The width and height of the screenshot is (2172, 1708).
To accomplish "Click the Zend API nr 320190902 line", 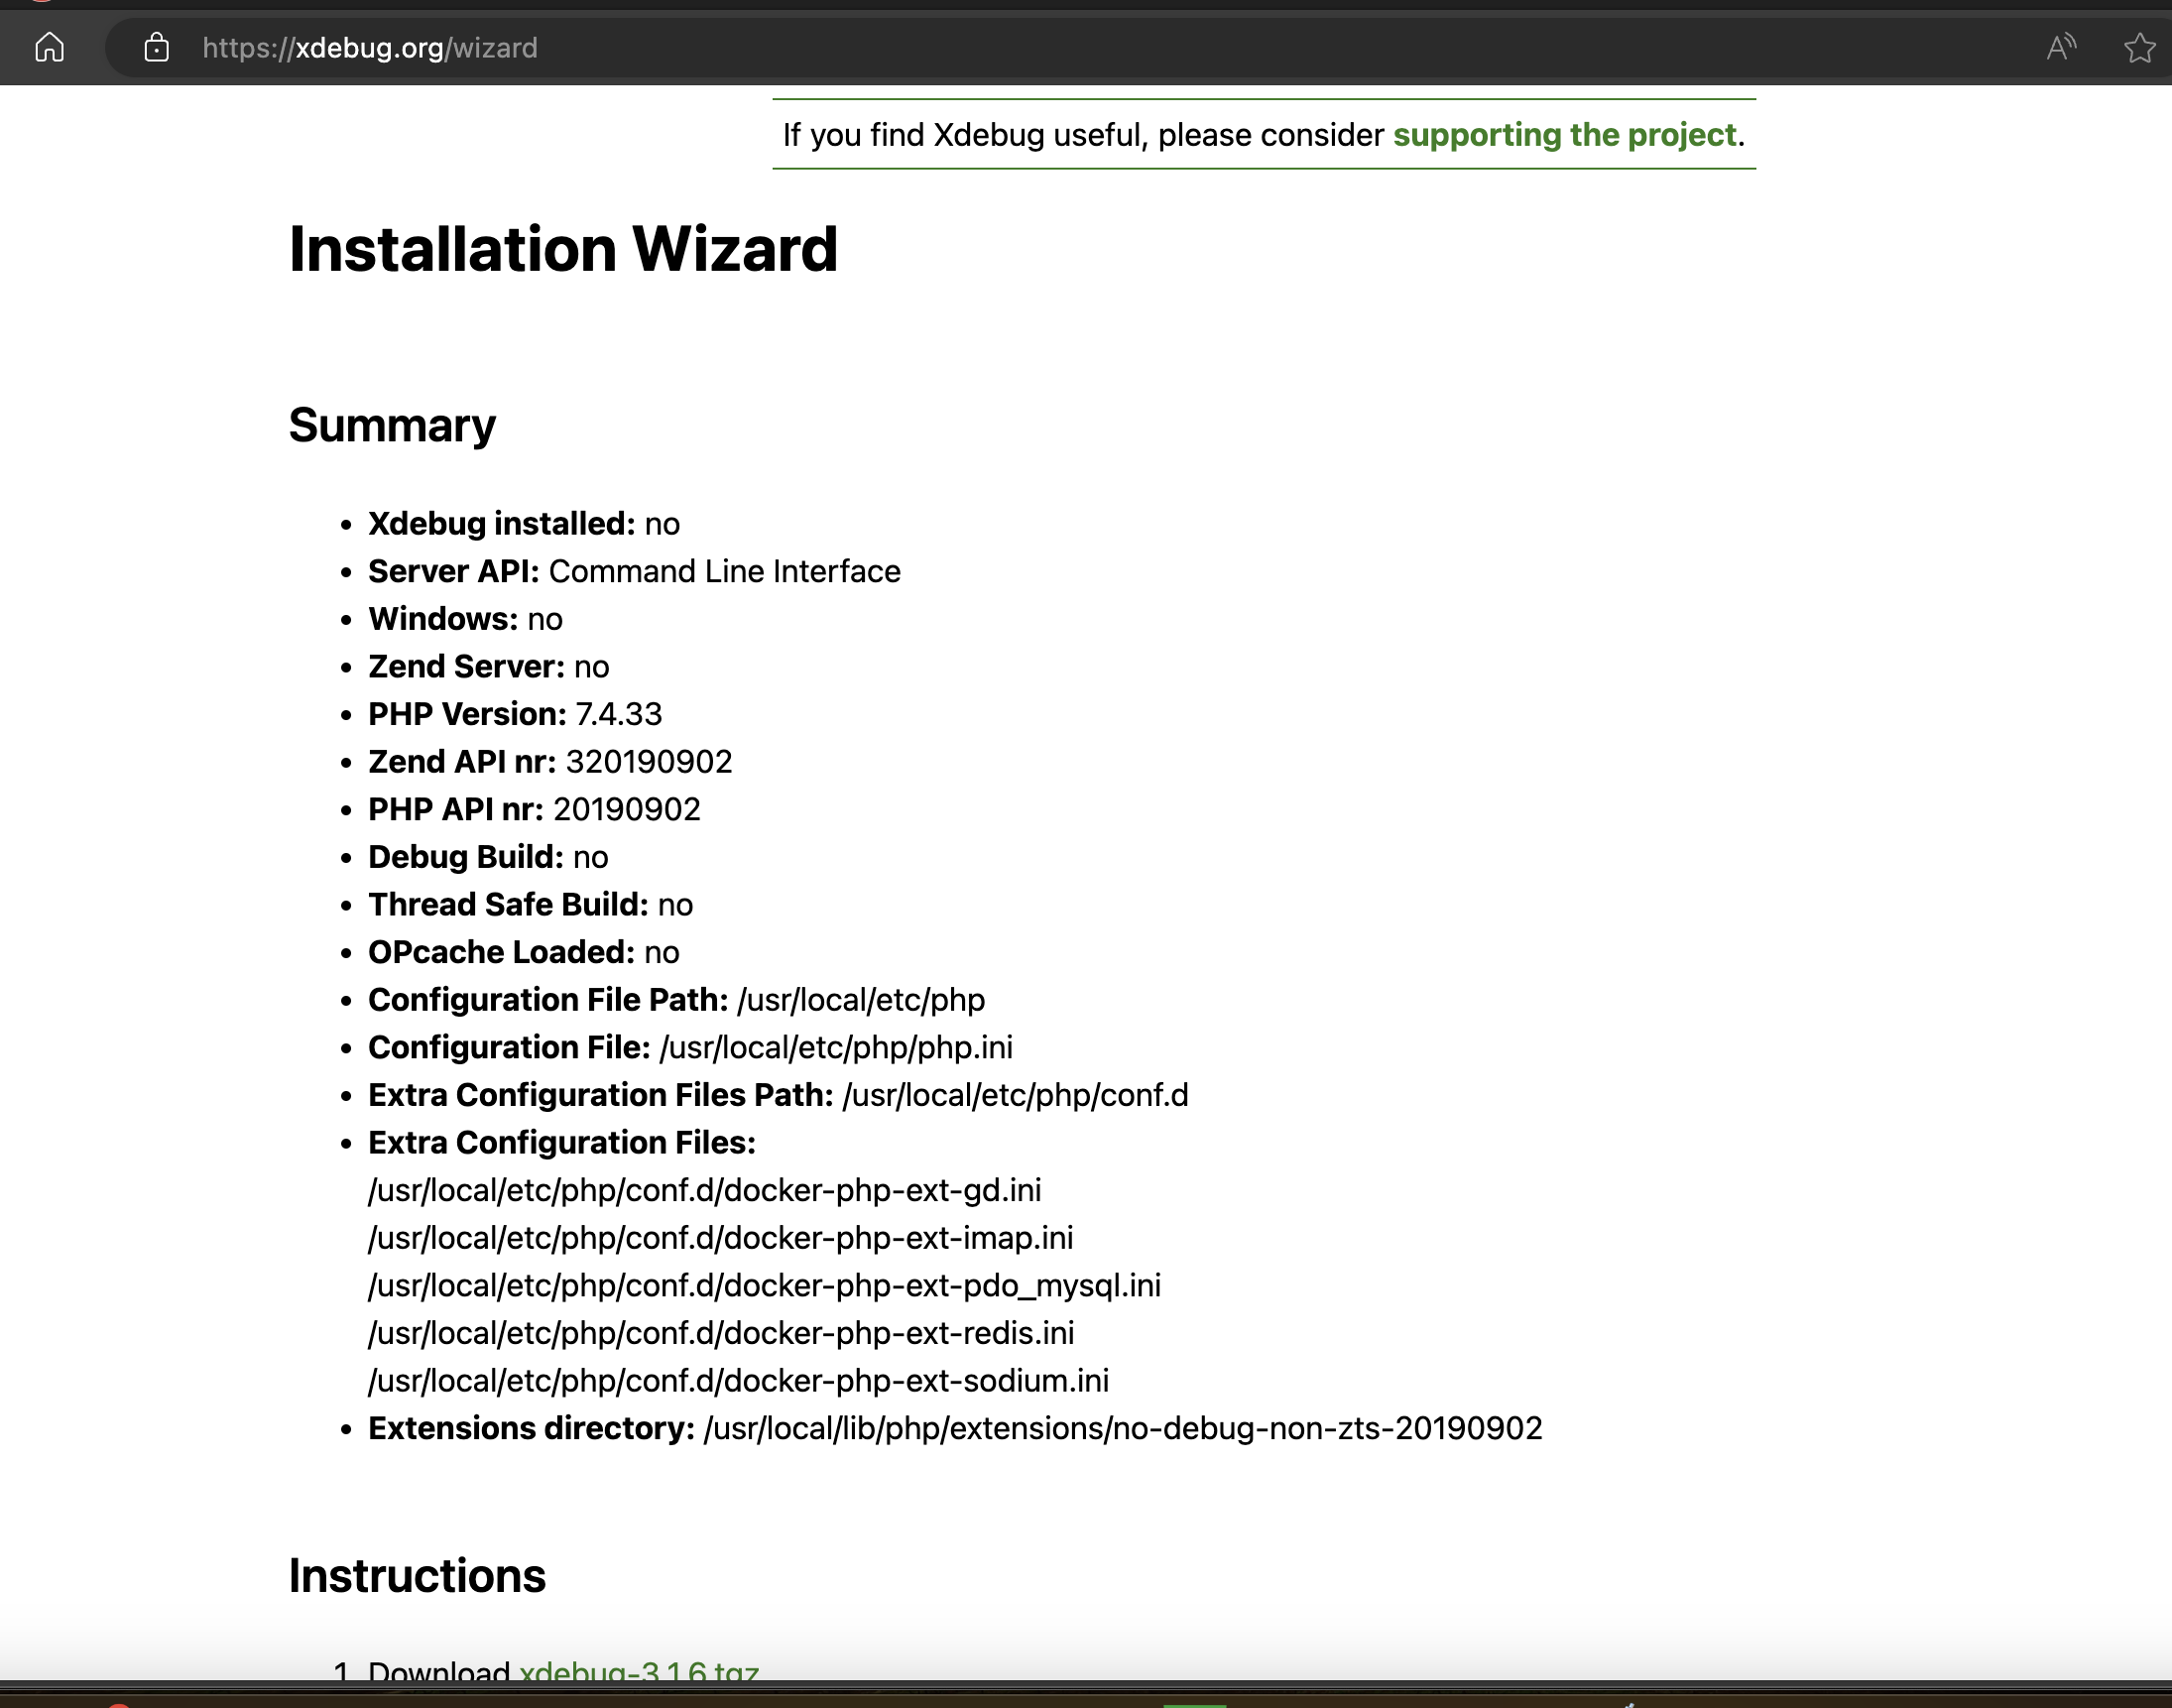I will tap(550, 762).
